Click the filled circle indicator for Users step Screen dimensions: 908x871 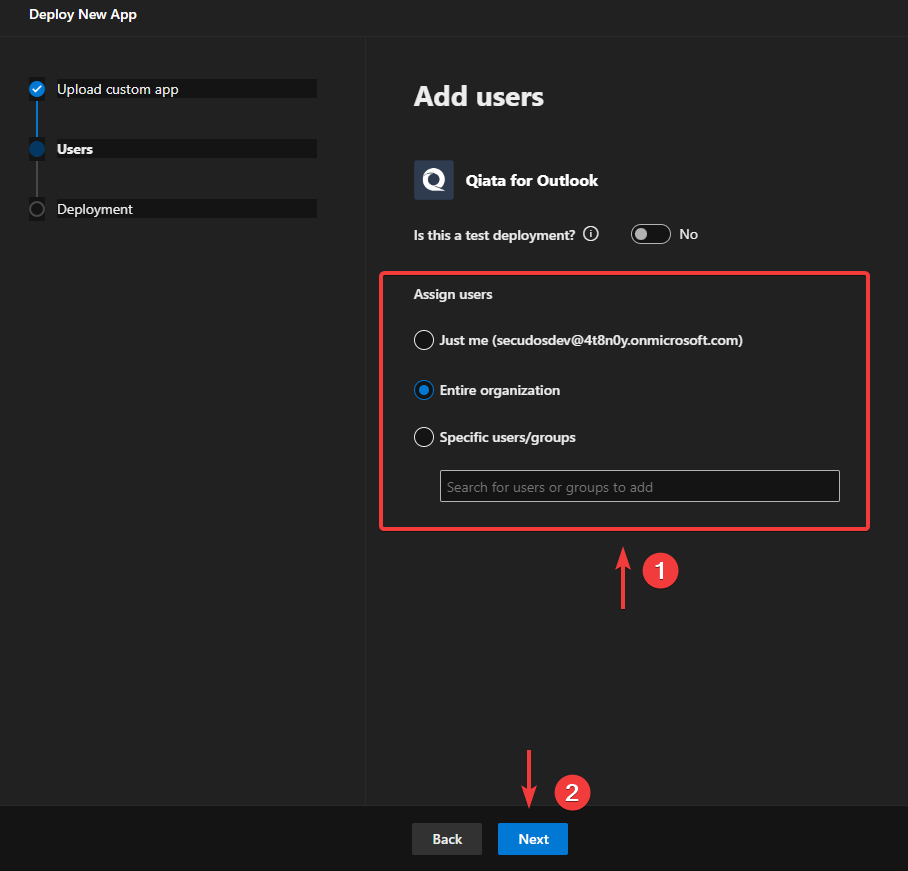coord(37,149)
